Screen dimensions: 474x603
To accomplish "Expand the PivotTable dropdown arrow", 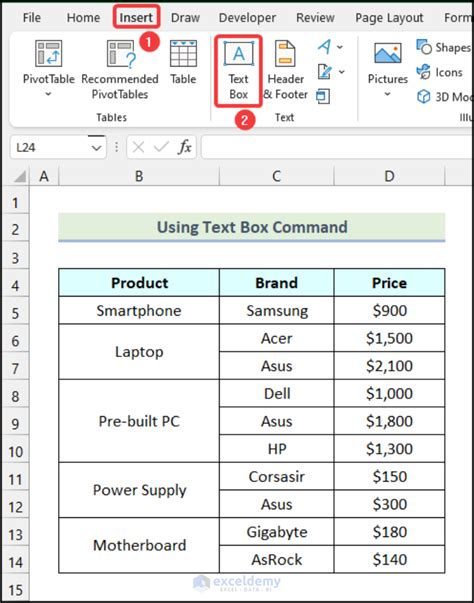I will pos(48,94).
